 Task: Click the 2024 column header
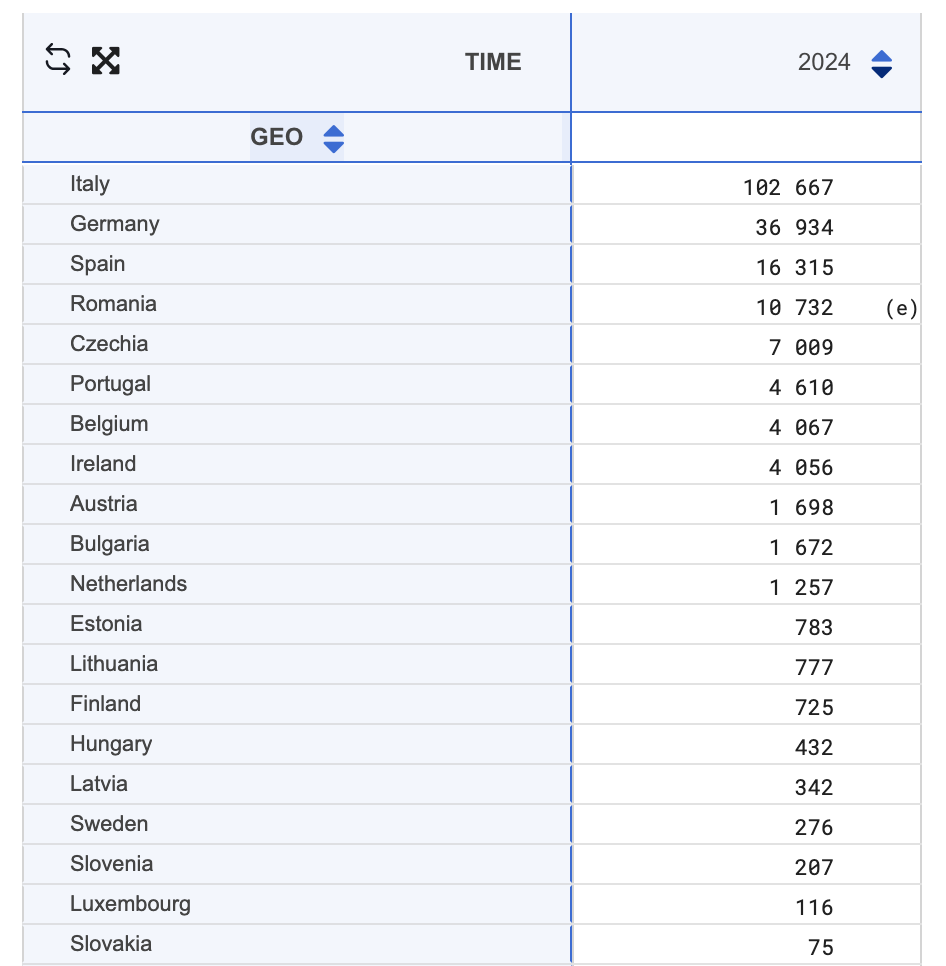(x=823, y=62)
